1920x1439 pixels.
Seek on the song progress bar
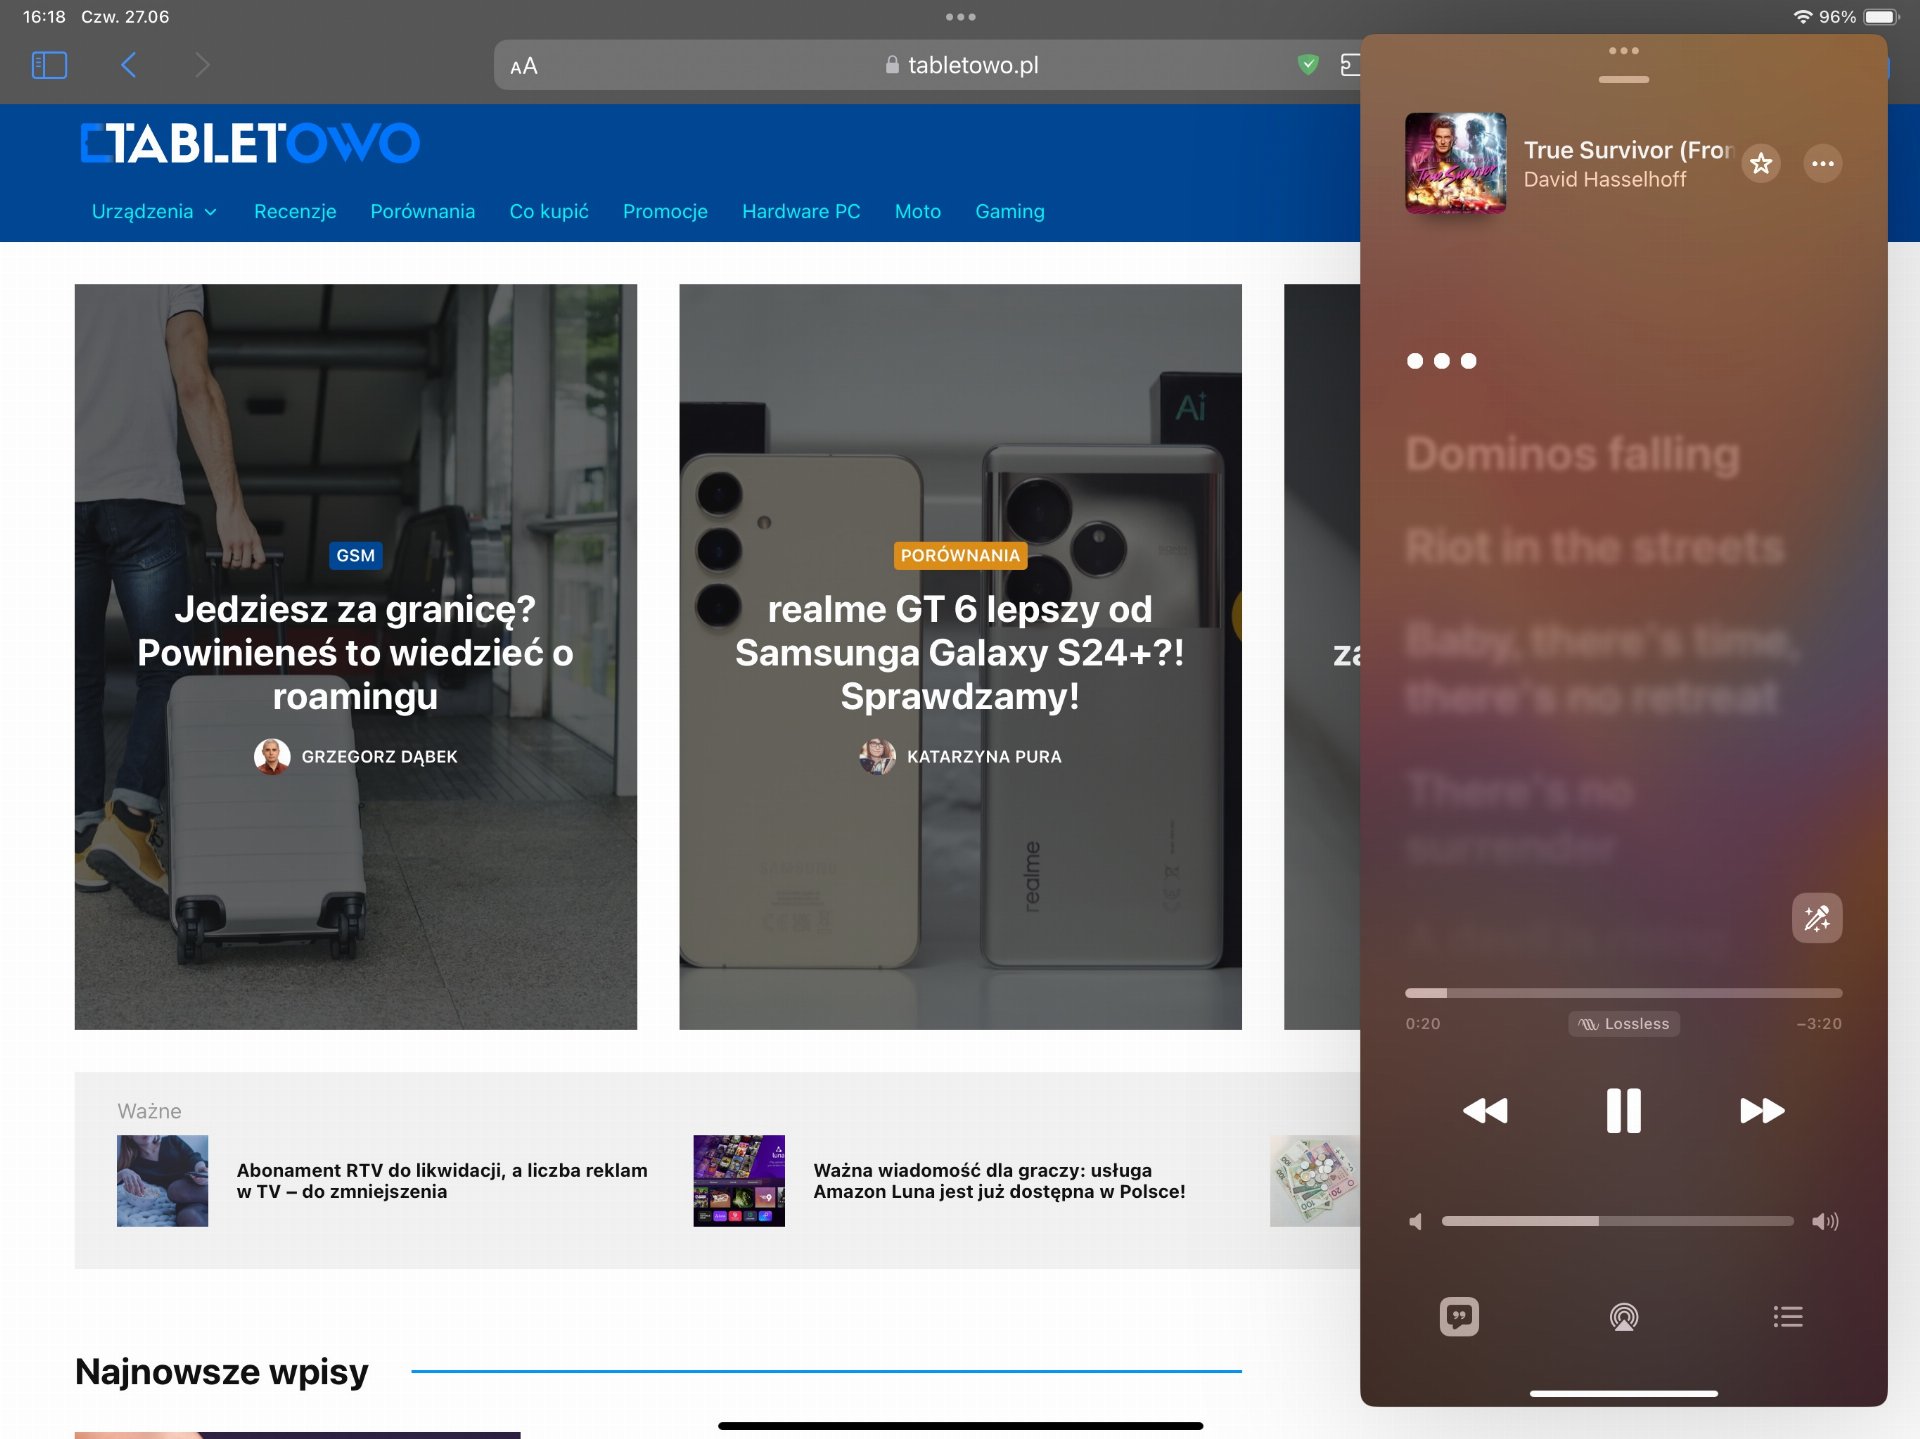pos(1623,993)
